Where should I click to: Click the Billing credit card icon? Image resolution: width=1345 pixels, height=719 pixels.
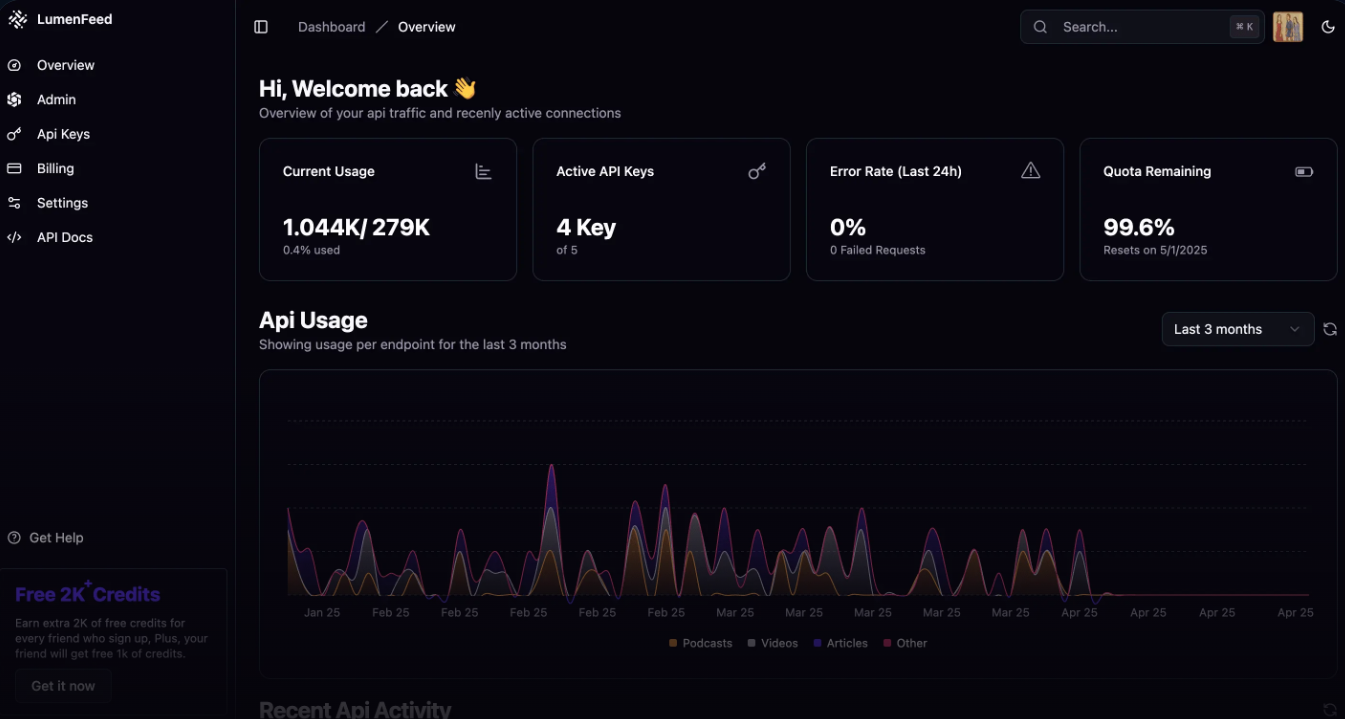(14, 169)
